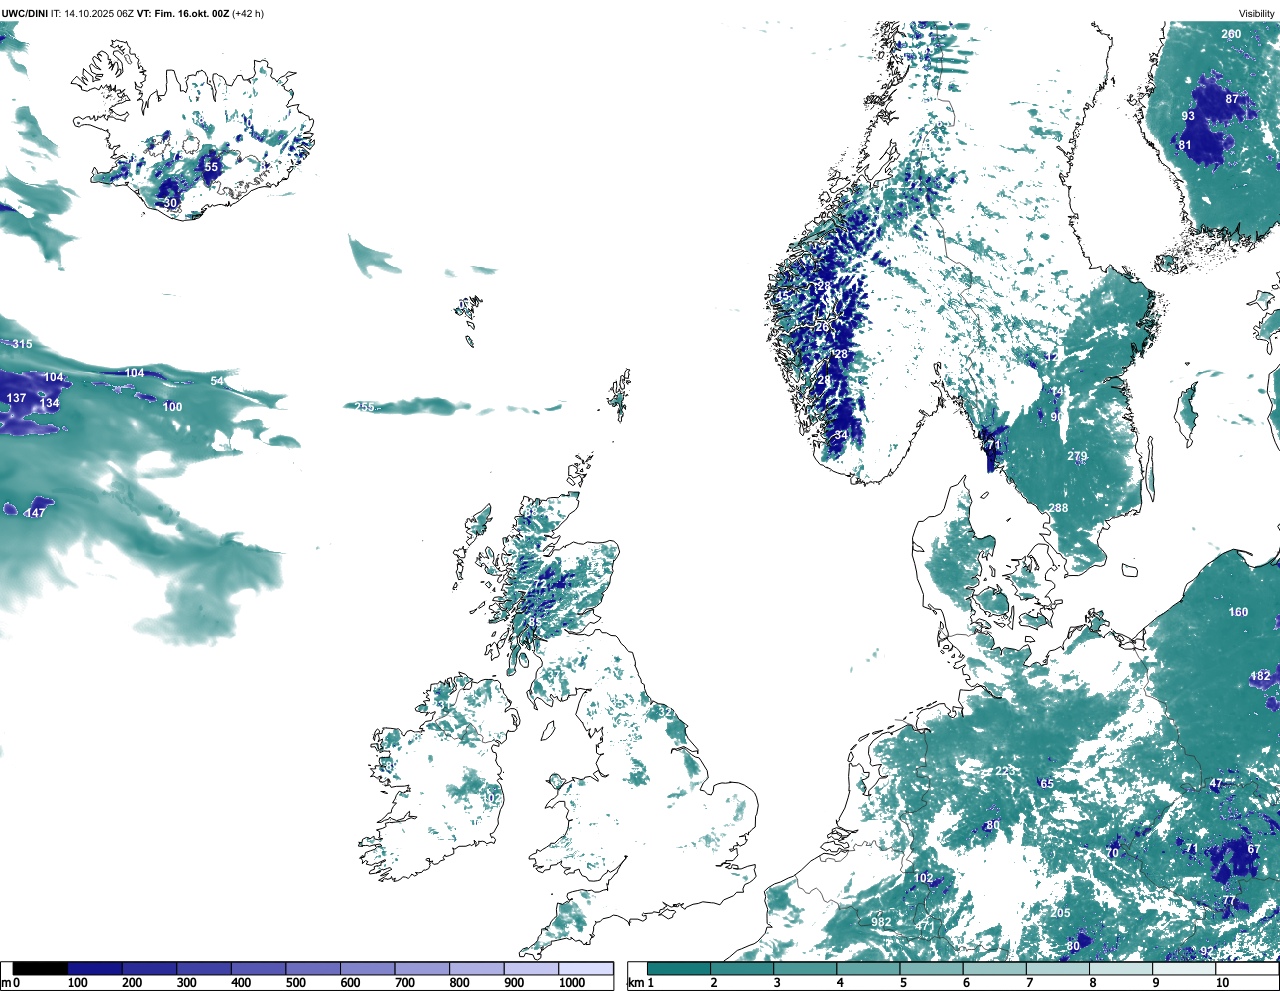Viewport: 1280px width, 991px height.
Task: Click the darkest teal 1–2 km swatch
Action: click(x=679, y=968)
